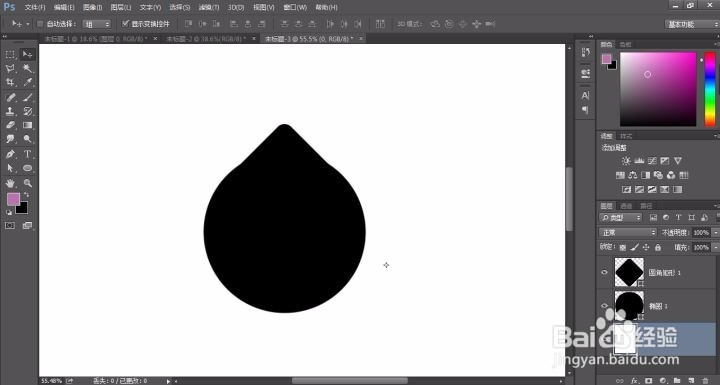The image size is (720, 385).
Task: Toggle lock transparent pixels
Action: [x=623, y=247]
